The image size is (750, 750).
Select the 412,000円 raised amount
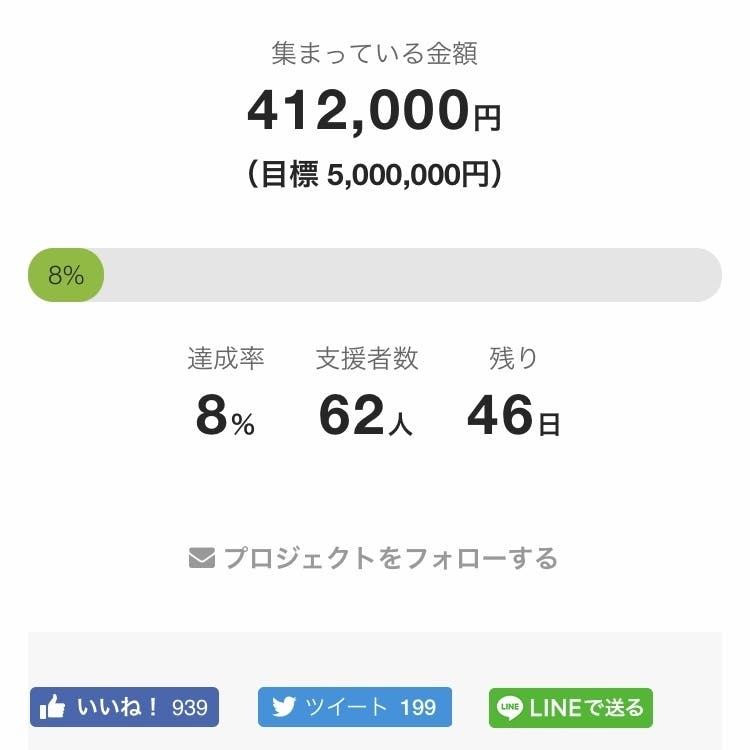point(374,111)
